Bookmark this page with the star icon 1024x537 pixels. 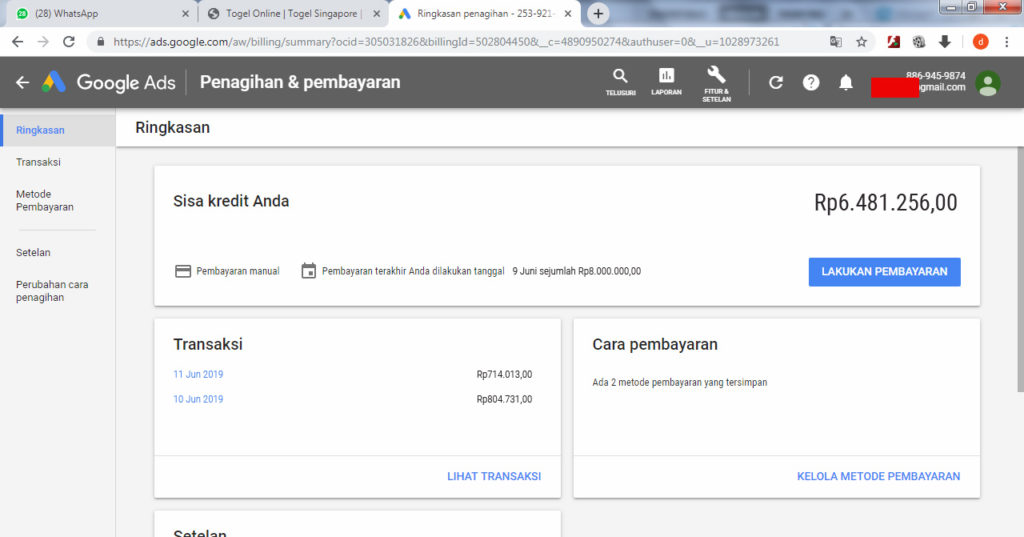click(861, 42)
